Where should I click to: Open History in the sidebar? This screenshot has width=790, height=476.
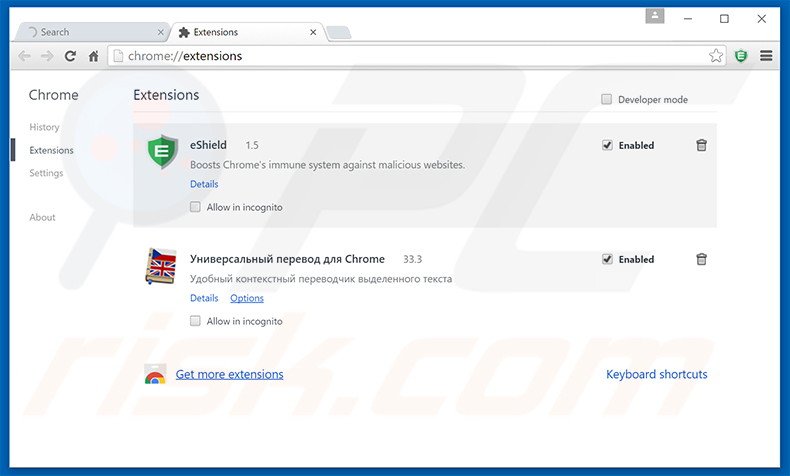click(x=44, y=127)
